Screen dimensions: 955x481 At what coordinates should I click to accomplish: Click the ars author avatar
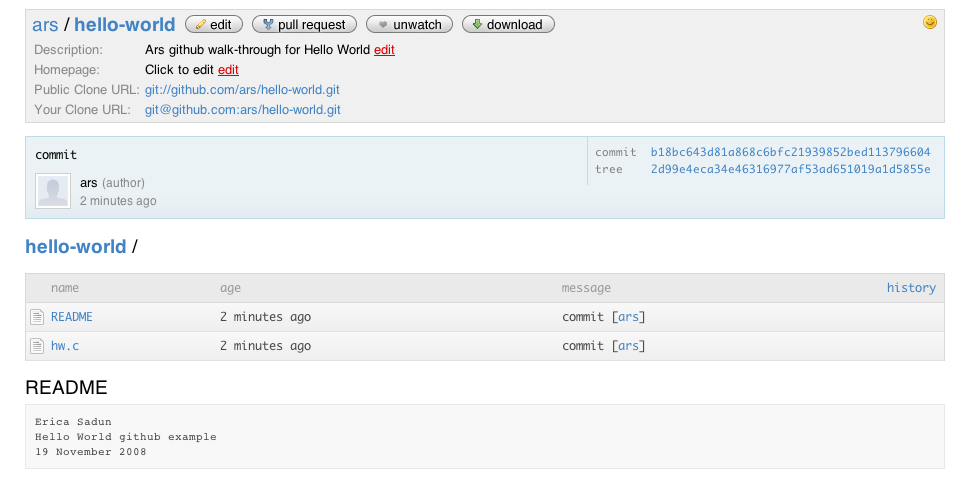[x=53, y=191]
